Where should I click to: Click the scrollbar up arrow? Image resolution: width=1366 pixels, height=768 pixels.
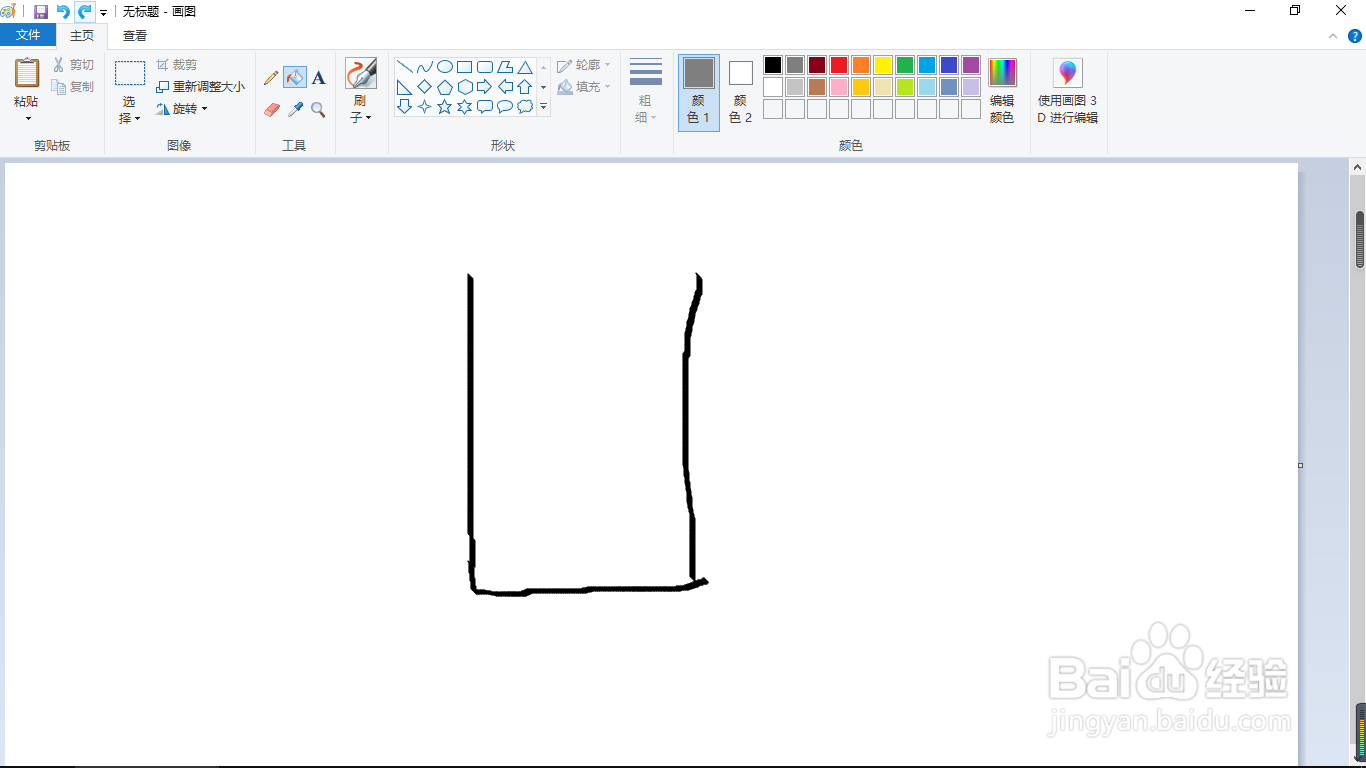(x=1358, y=168)
